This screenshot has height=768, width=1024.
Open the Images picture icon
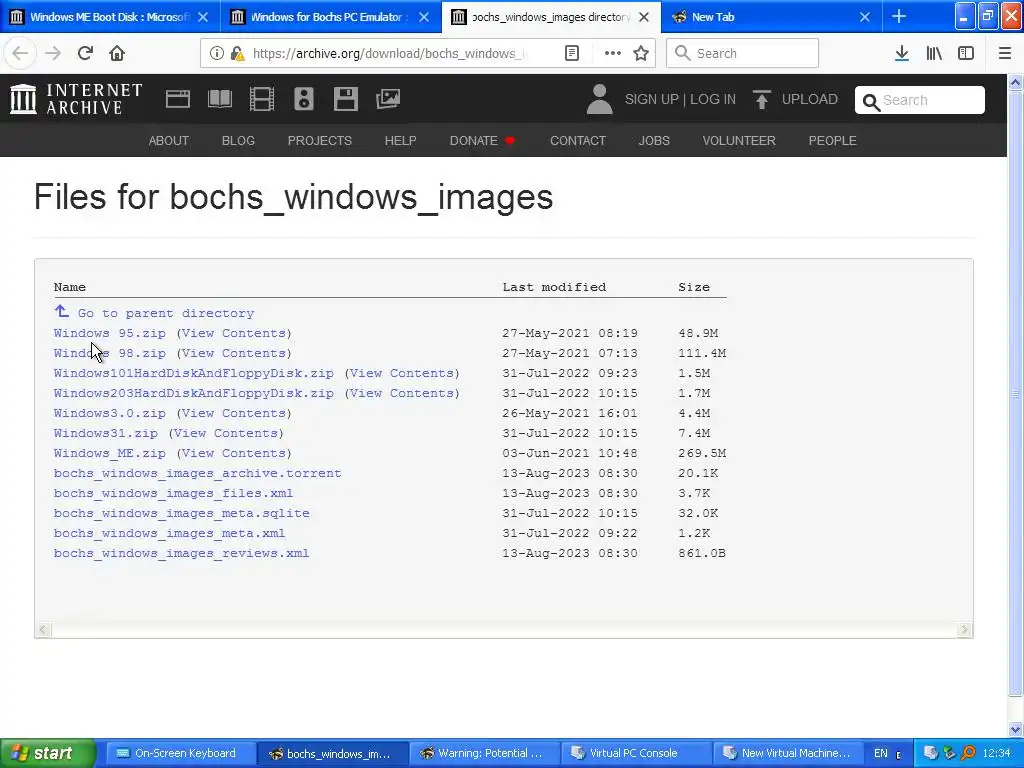(388, 99)
